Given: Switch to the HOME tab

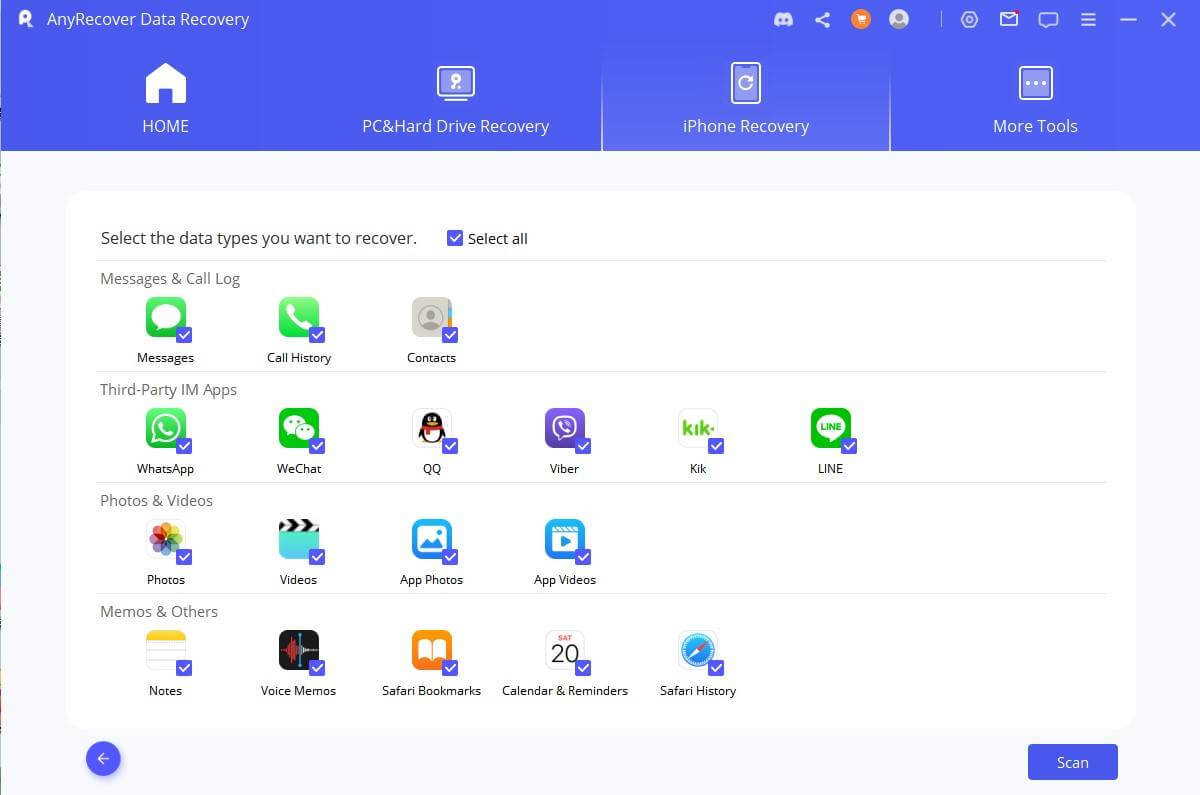Looking at the screenshot, I should [x=166, y=97].
